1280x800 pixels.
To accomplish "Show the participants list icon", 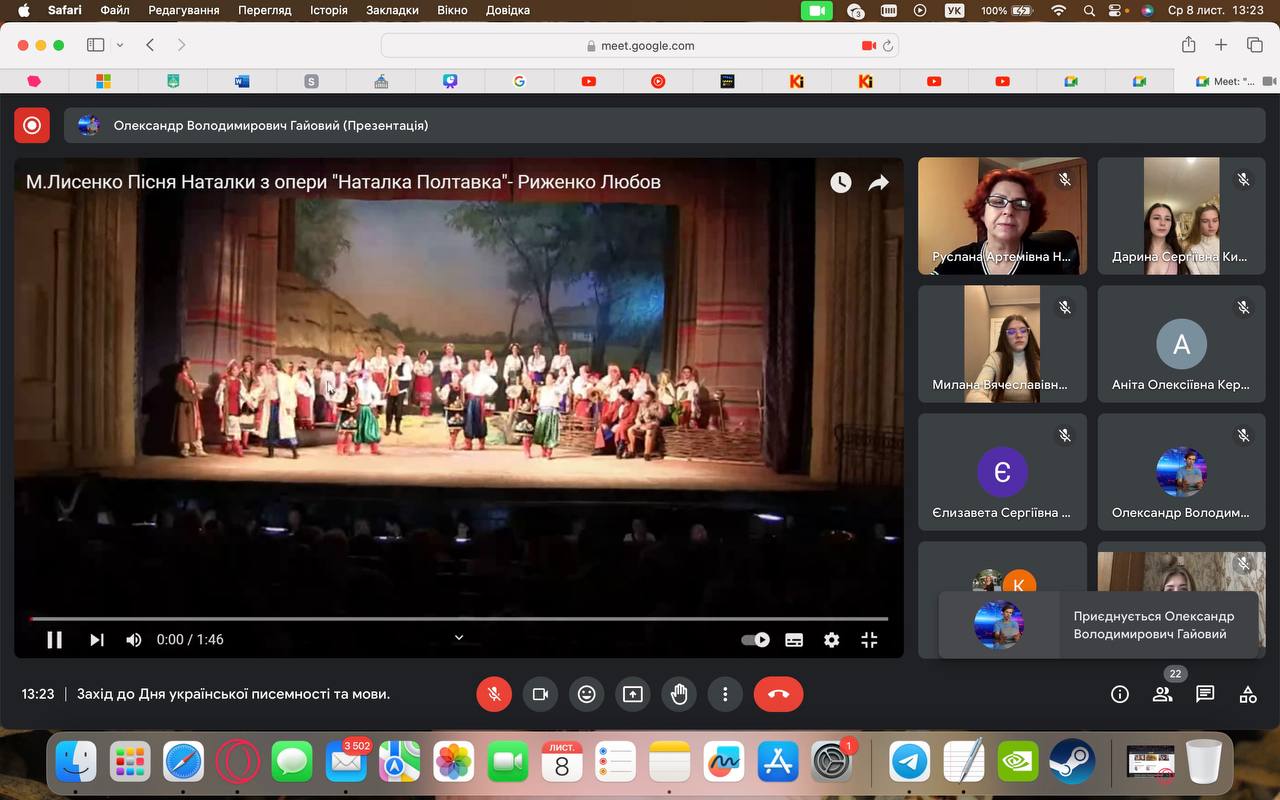I will pos(1162,694).
